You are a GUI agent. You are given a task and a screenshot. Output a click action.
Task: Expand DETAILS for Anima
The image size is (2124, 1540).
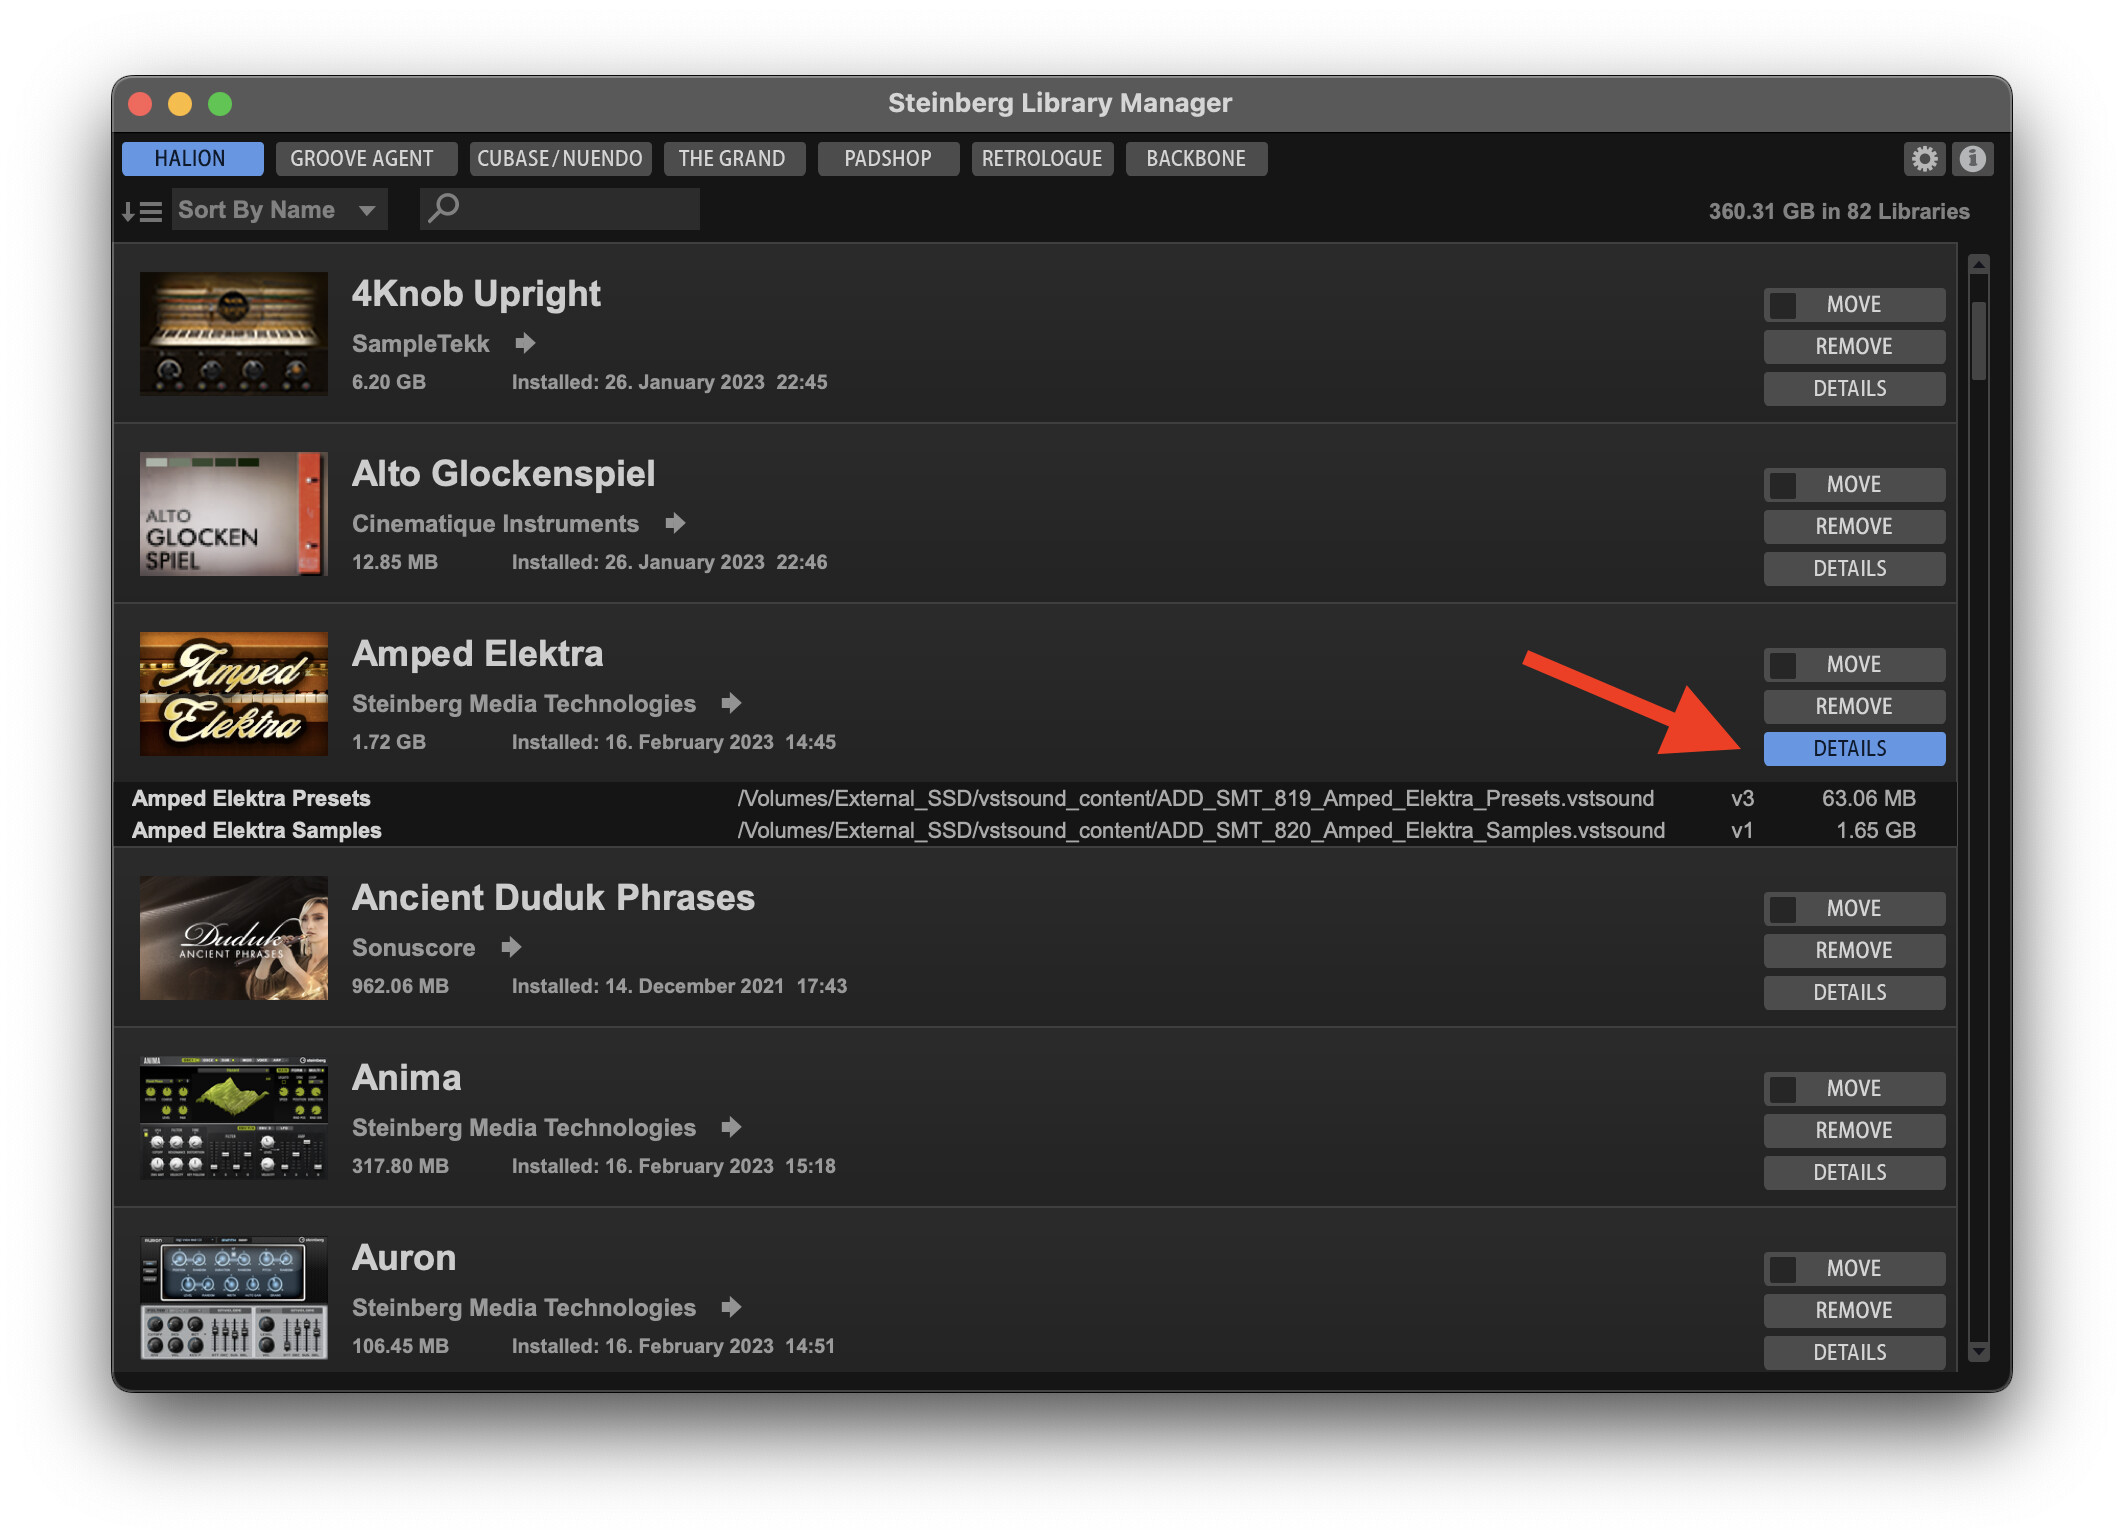[1854, 1173]
